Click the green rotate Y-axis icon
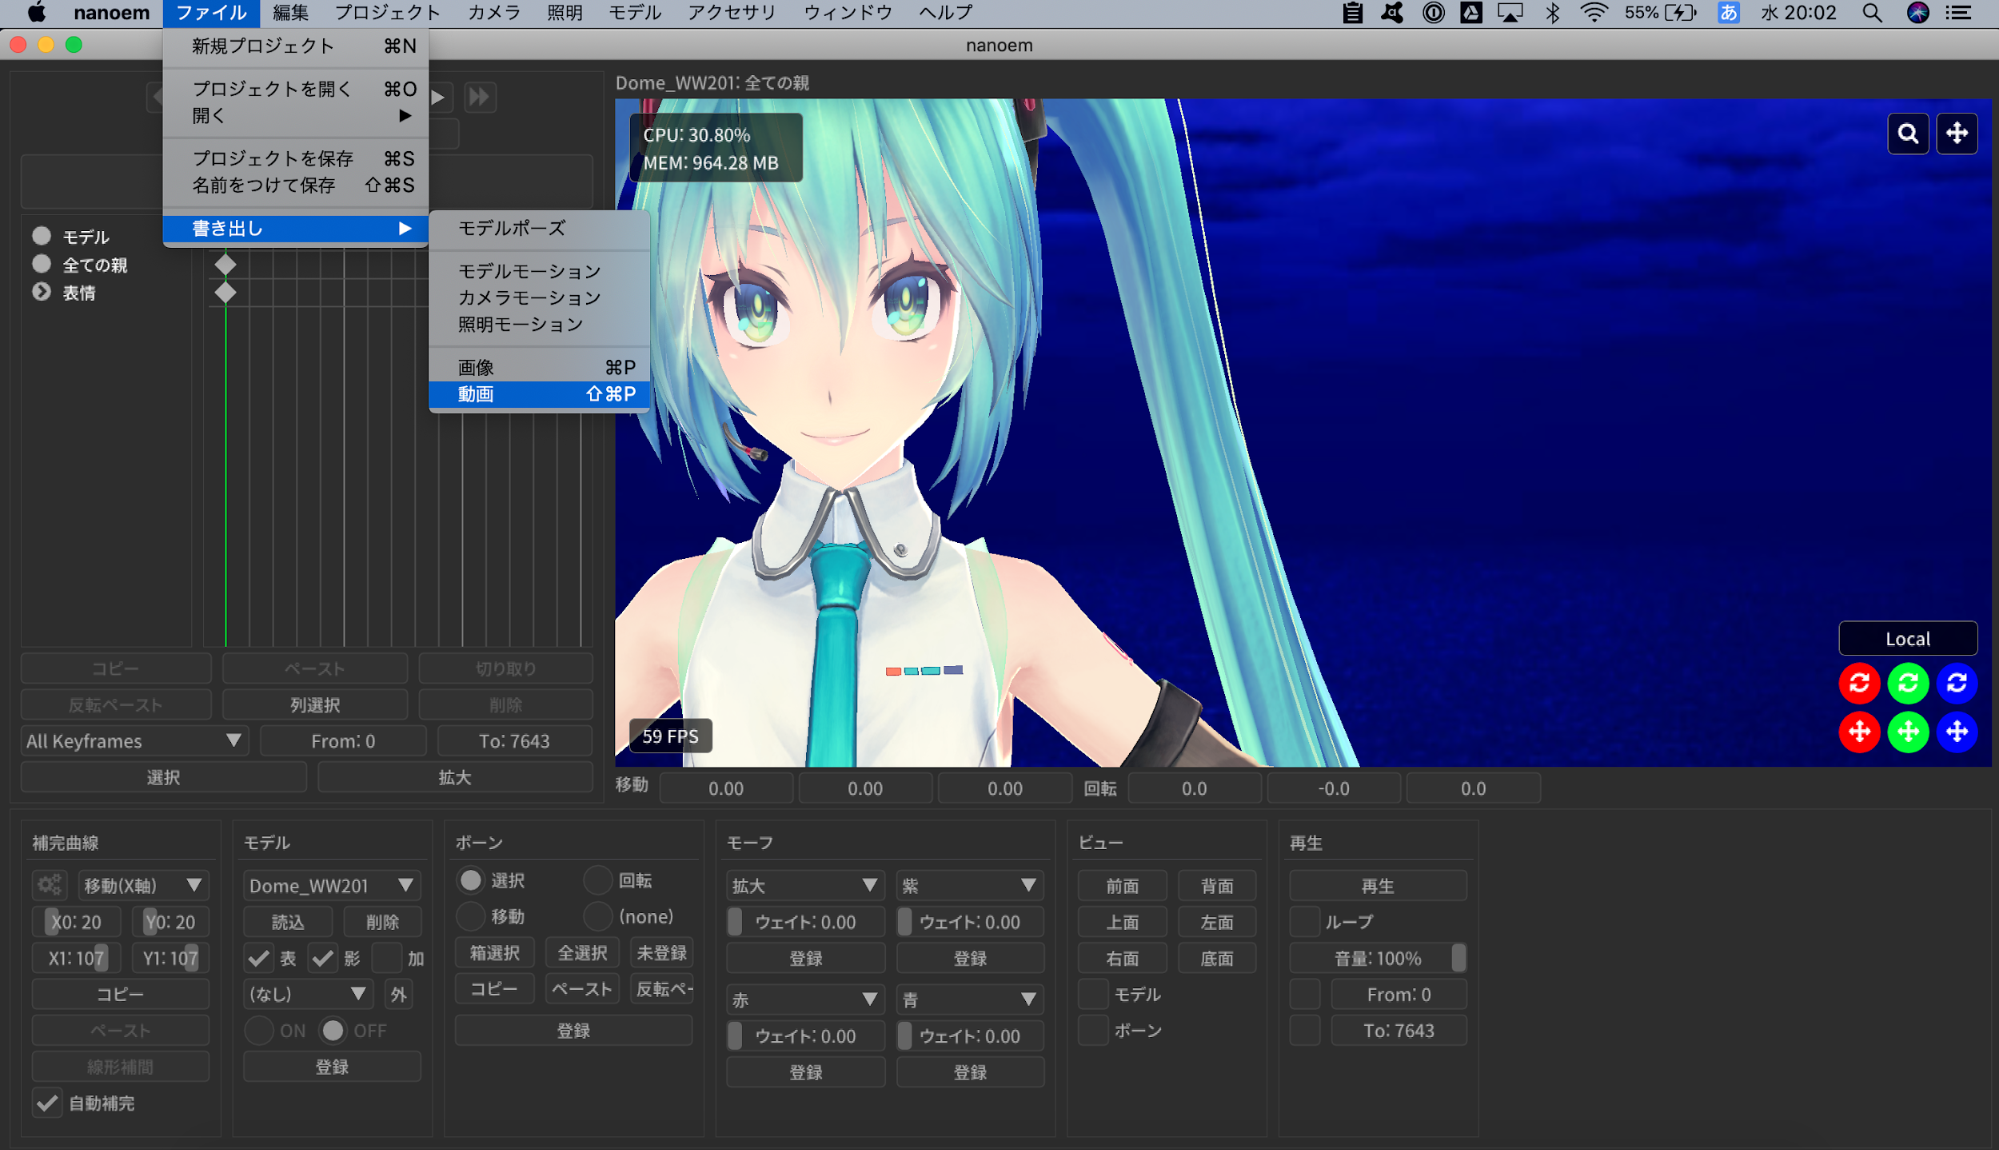The height and width of the screenshot is (1150, 1999). [x=1908, y=683]
